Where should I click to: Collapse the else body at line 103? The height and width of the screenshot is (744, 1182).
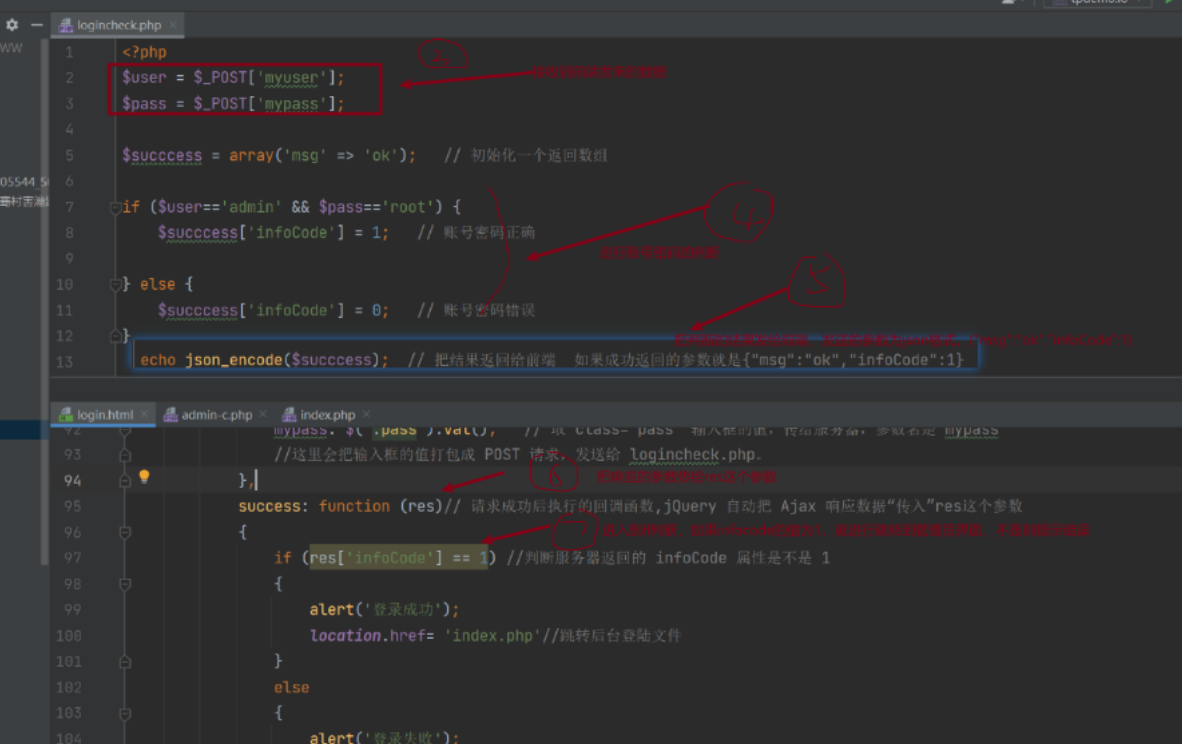125,713
